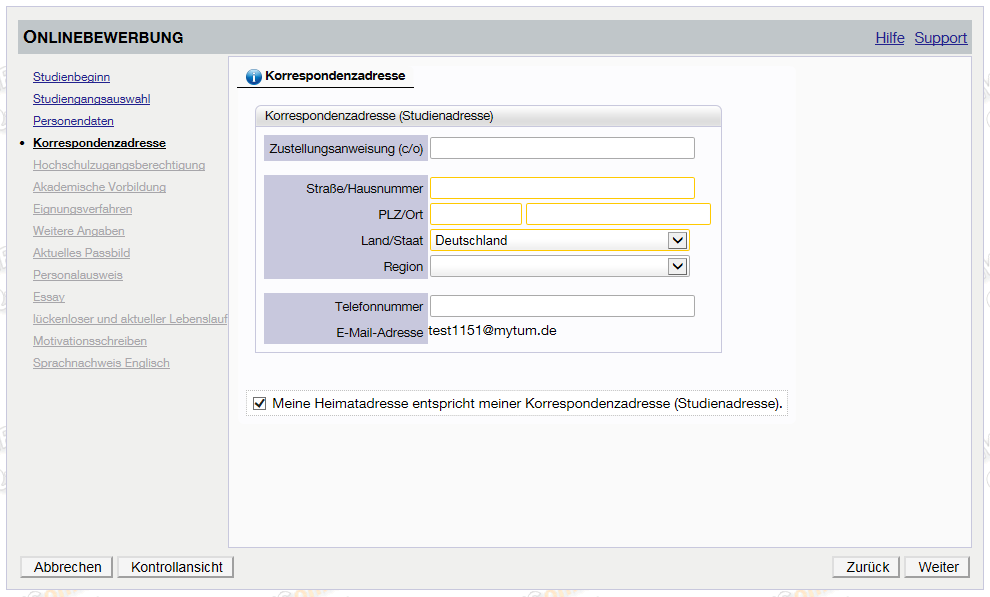Go to Studiengangsauswahl in the sidebar
Screen dimensions: 990x597
[x=91, y=99]
